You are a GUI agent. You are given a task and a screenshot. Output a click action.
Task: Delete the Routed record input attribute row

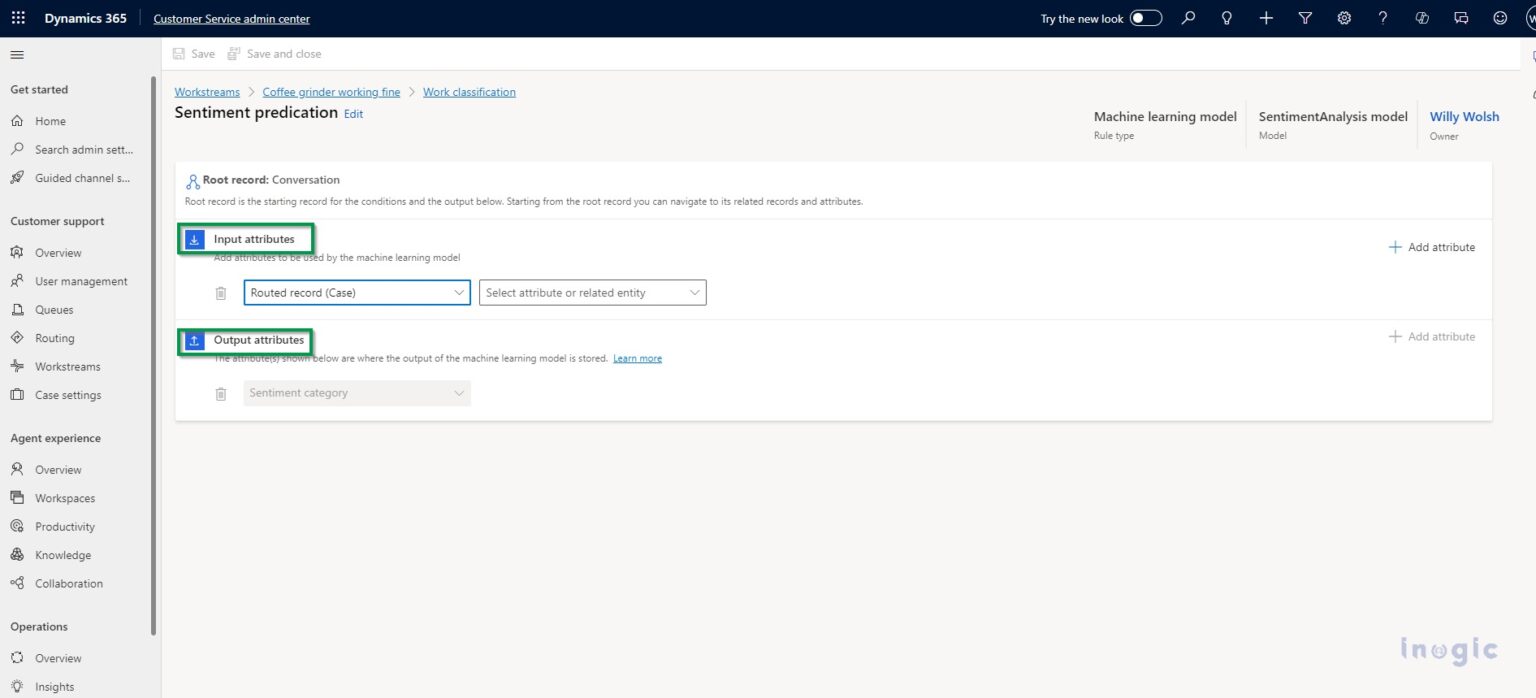coord(221,293)
